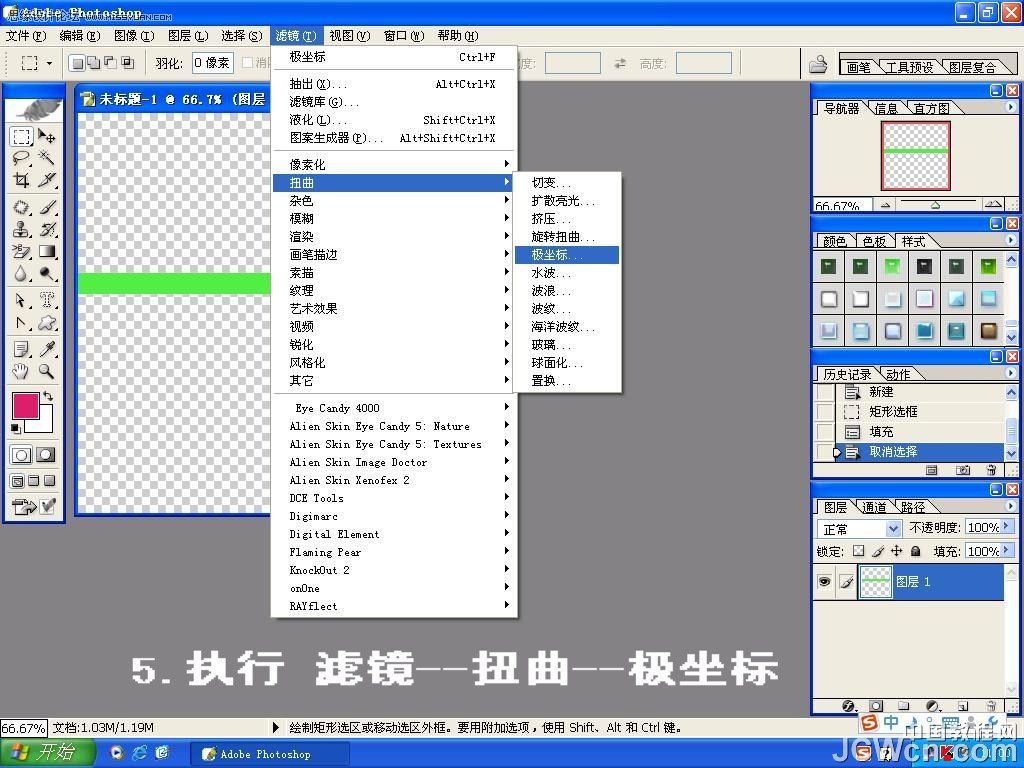Select the Gradient tool
This screenshot has height=768, width=1024.
[46, 251]
